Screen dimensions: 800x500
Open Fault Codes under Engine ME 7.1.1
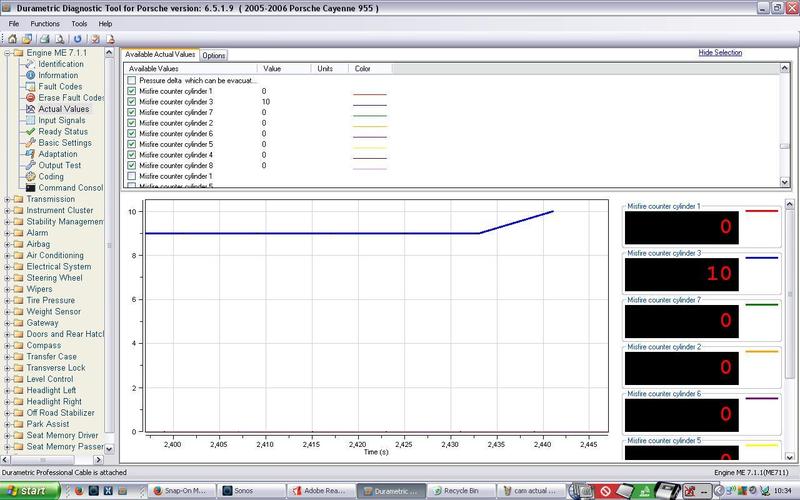pyautogui.click(x=59, y=87)
